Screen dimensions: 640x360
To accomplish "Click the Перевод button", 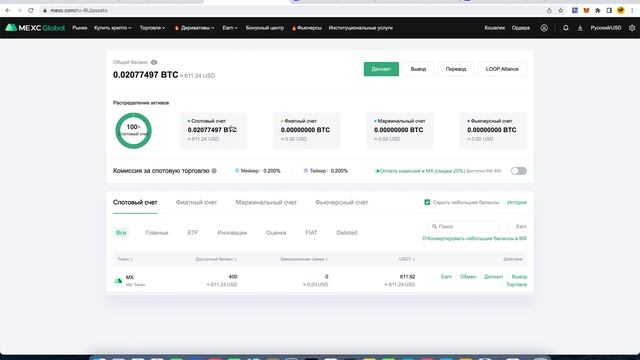I will [456, 69].
